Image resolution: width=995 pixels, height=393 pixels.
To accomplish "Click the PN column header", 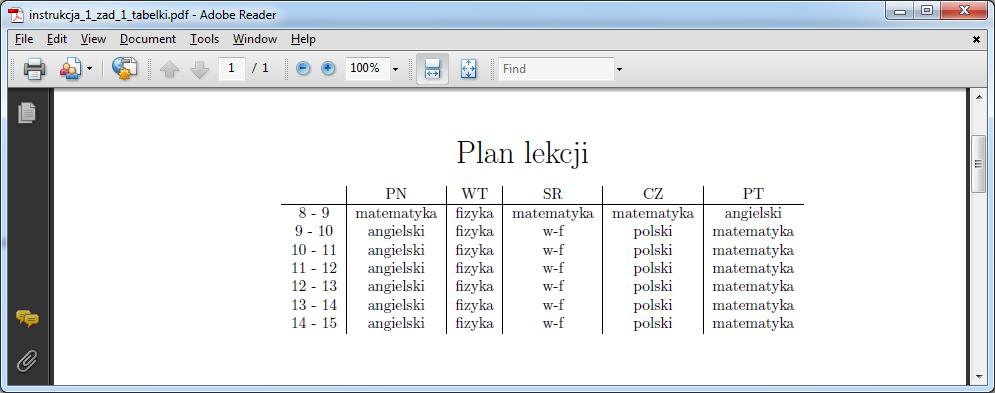I will (x=396, y=194).
